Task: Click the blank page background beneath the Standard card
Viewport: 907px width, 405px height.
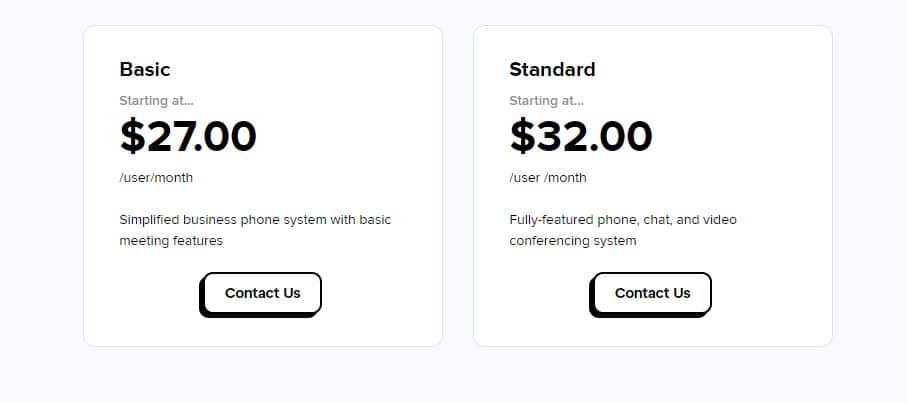Action: tap(652, 376)
